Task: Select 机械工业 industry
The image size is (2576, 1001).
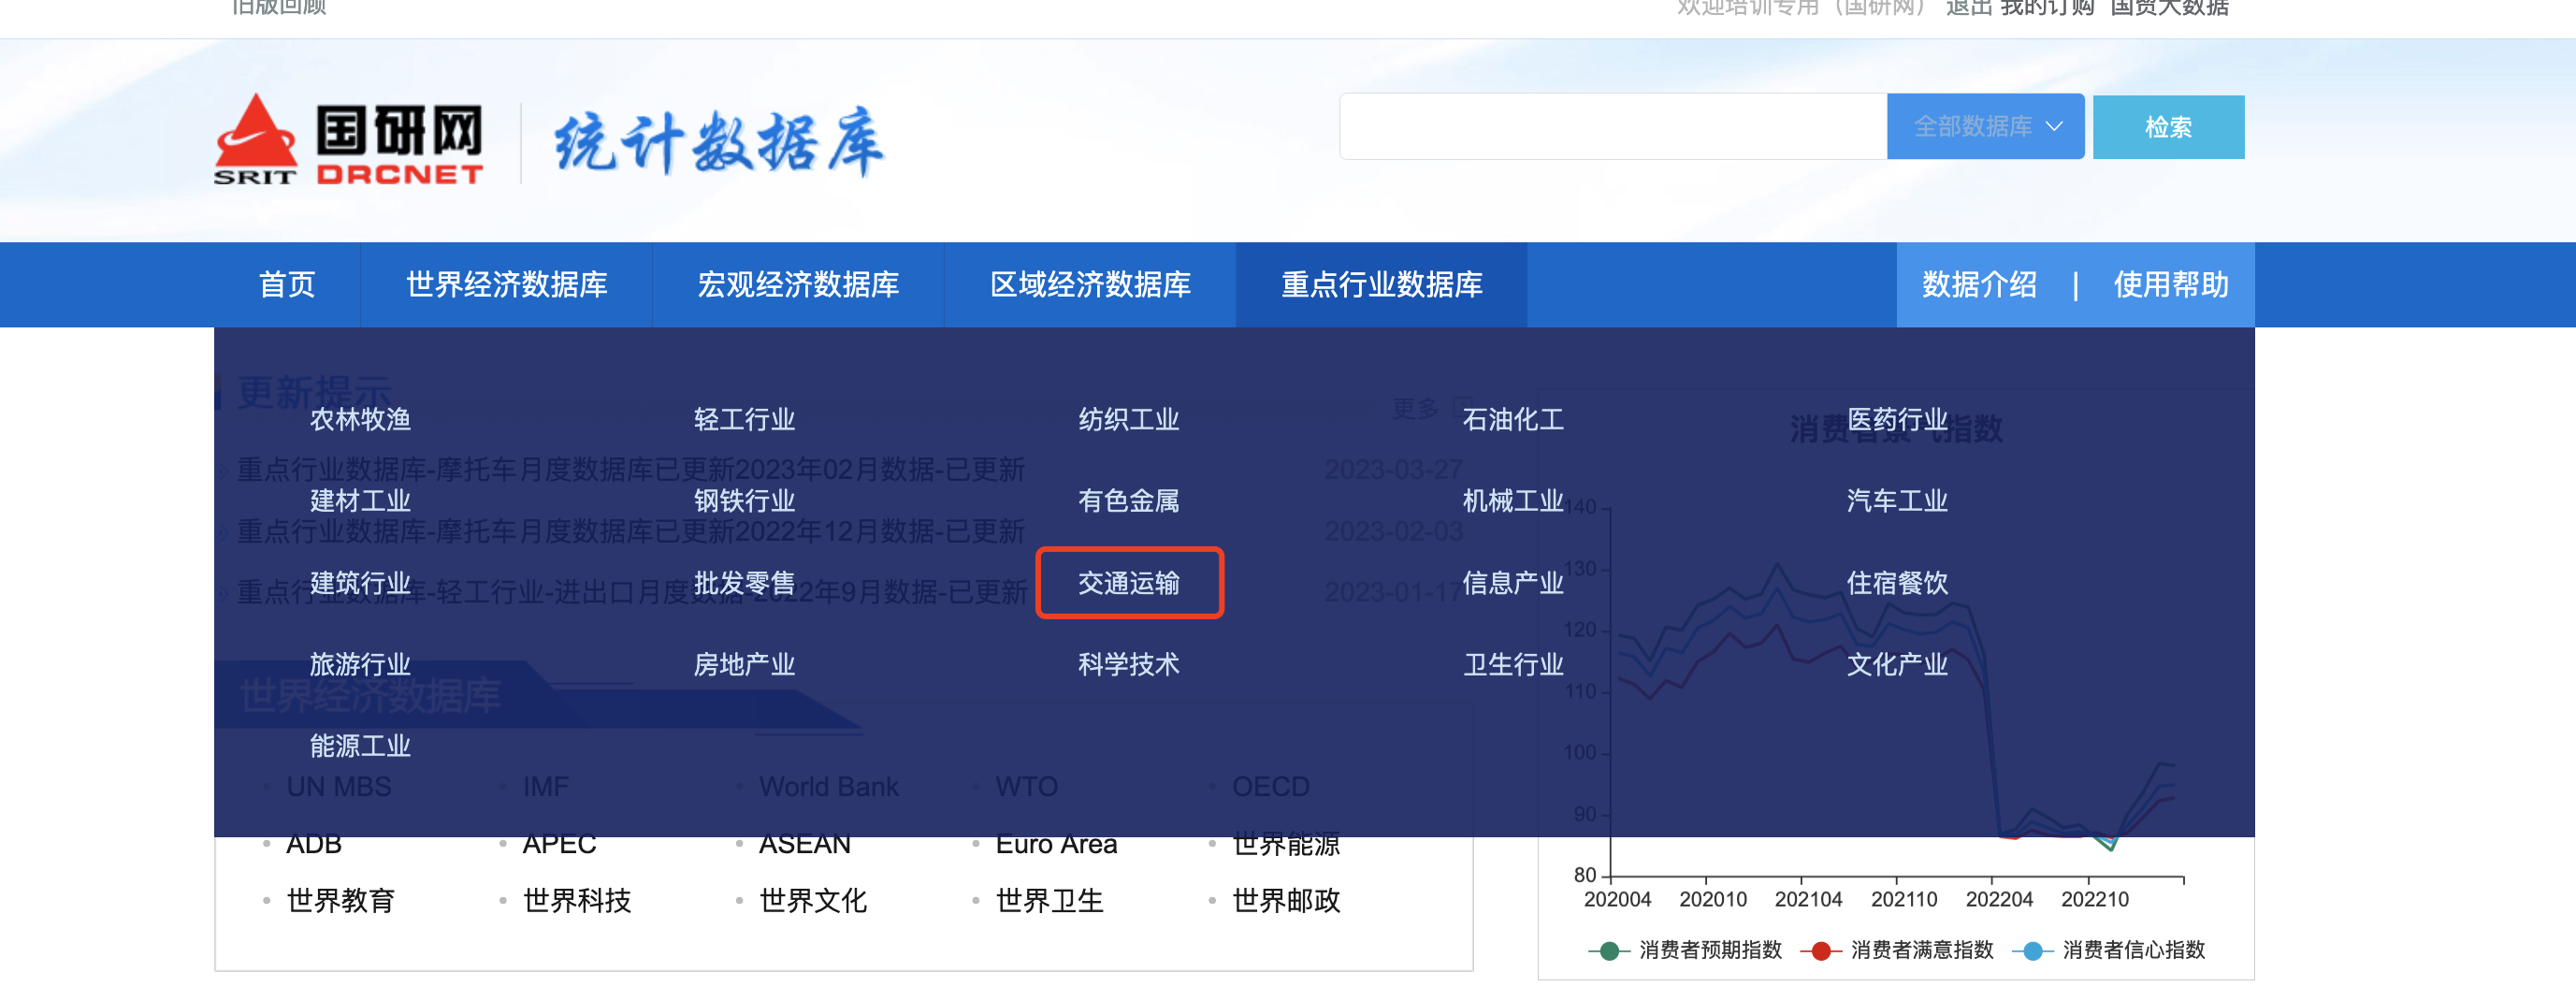Action: pos(1512,501)
